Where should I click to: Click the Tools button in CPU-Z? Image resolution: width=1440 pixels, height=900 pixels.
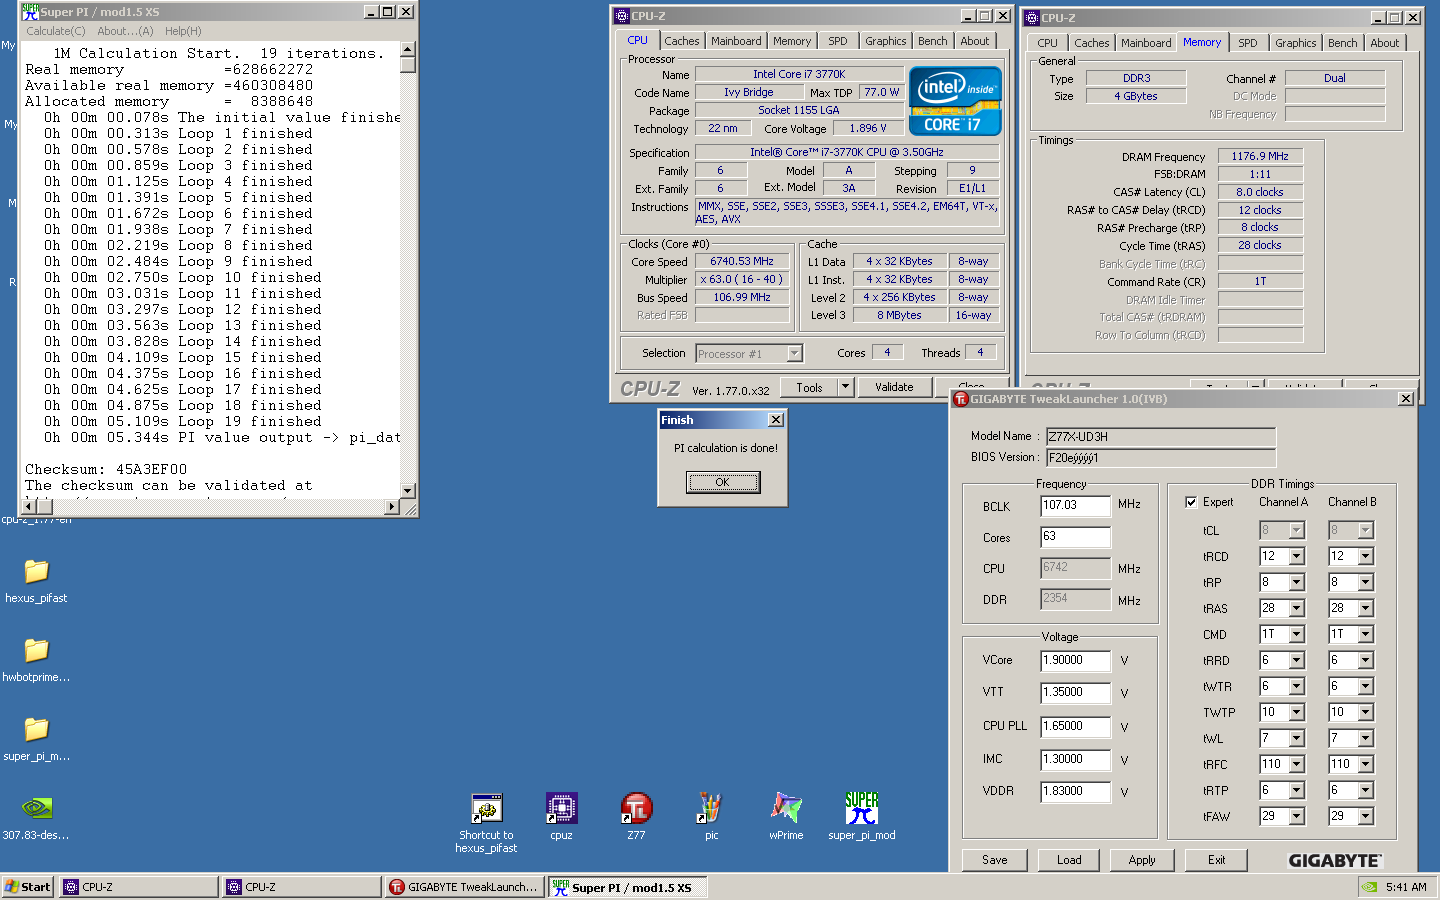pyautogui.click(x=809, y=387)
